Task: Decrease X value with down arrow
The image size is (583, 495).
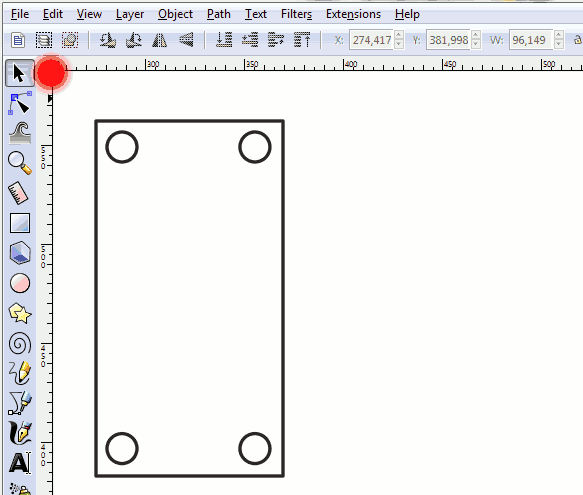Action: (399, 44)
